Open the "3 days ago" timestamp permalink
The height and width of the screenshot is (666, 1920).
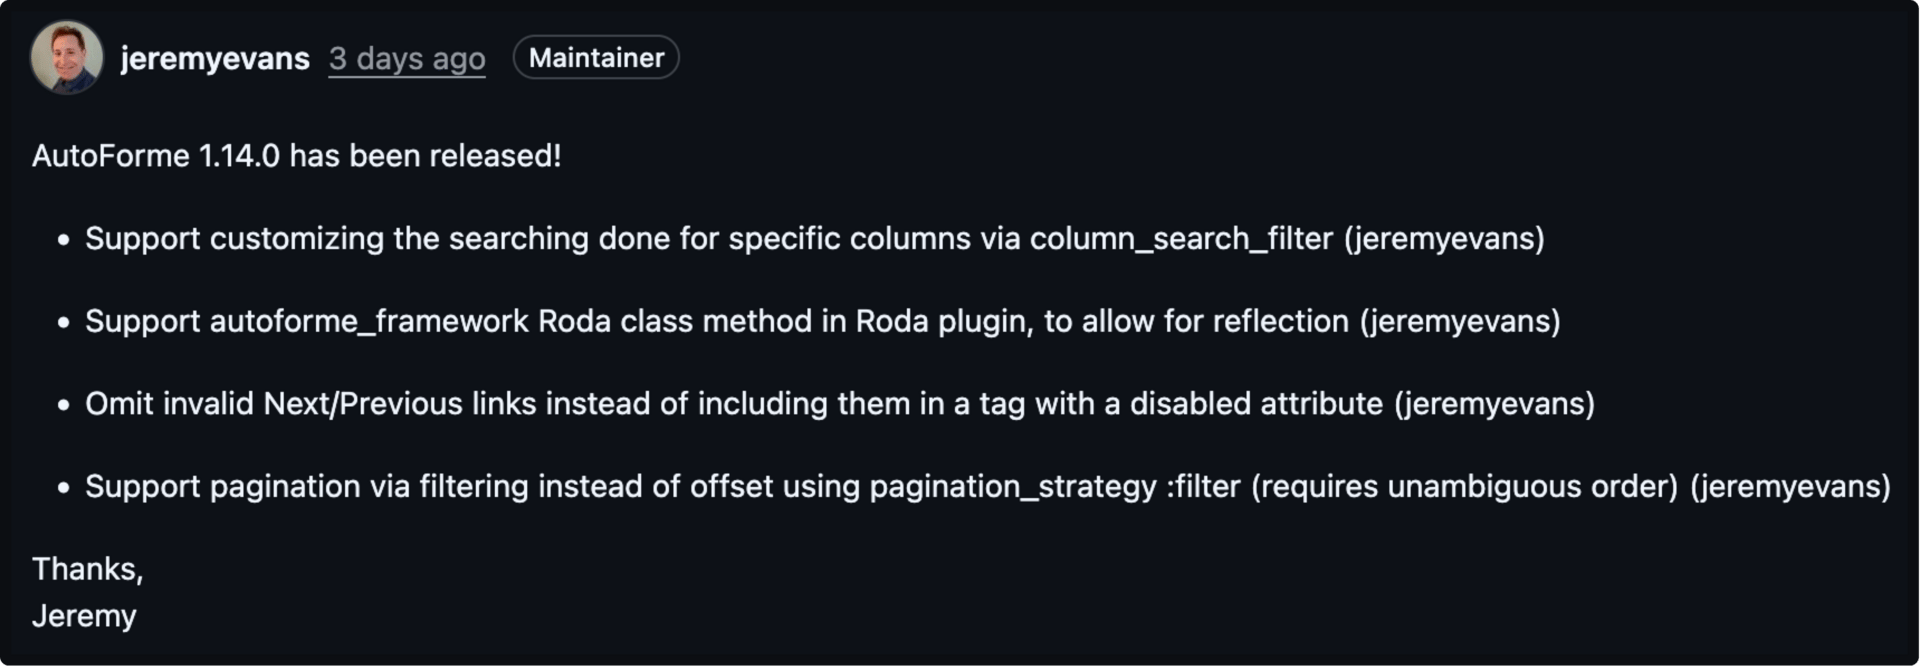(x=407, y=58)
